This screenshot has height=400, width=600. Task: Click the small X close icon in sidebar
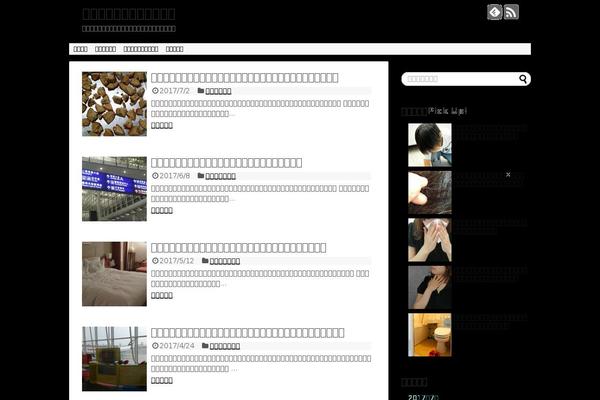tap(508, 175)
